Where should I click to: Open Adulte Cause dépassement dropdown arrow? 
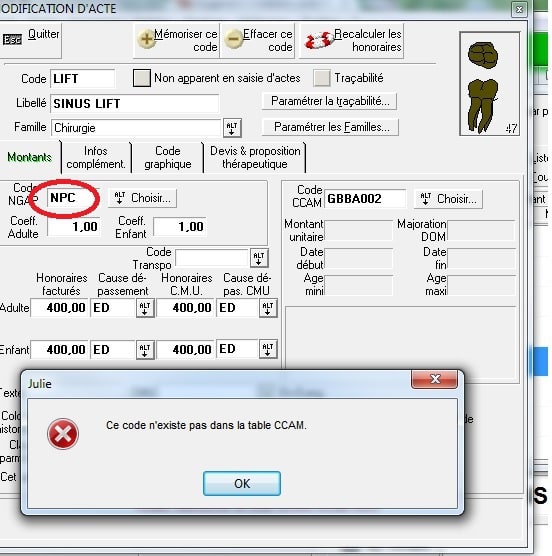(x=145, y=308)
